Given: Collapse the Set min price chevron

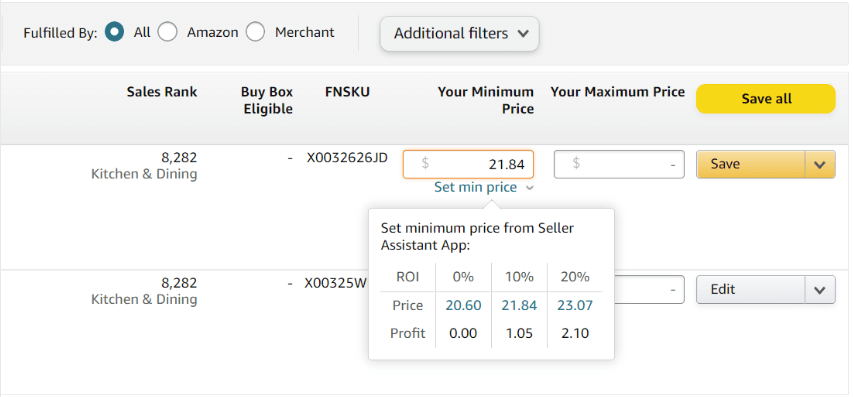Looking at the screenshot, I should click(529, 188).
